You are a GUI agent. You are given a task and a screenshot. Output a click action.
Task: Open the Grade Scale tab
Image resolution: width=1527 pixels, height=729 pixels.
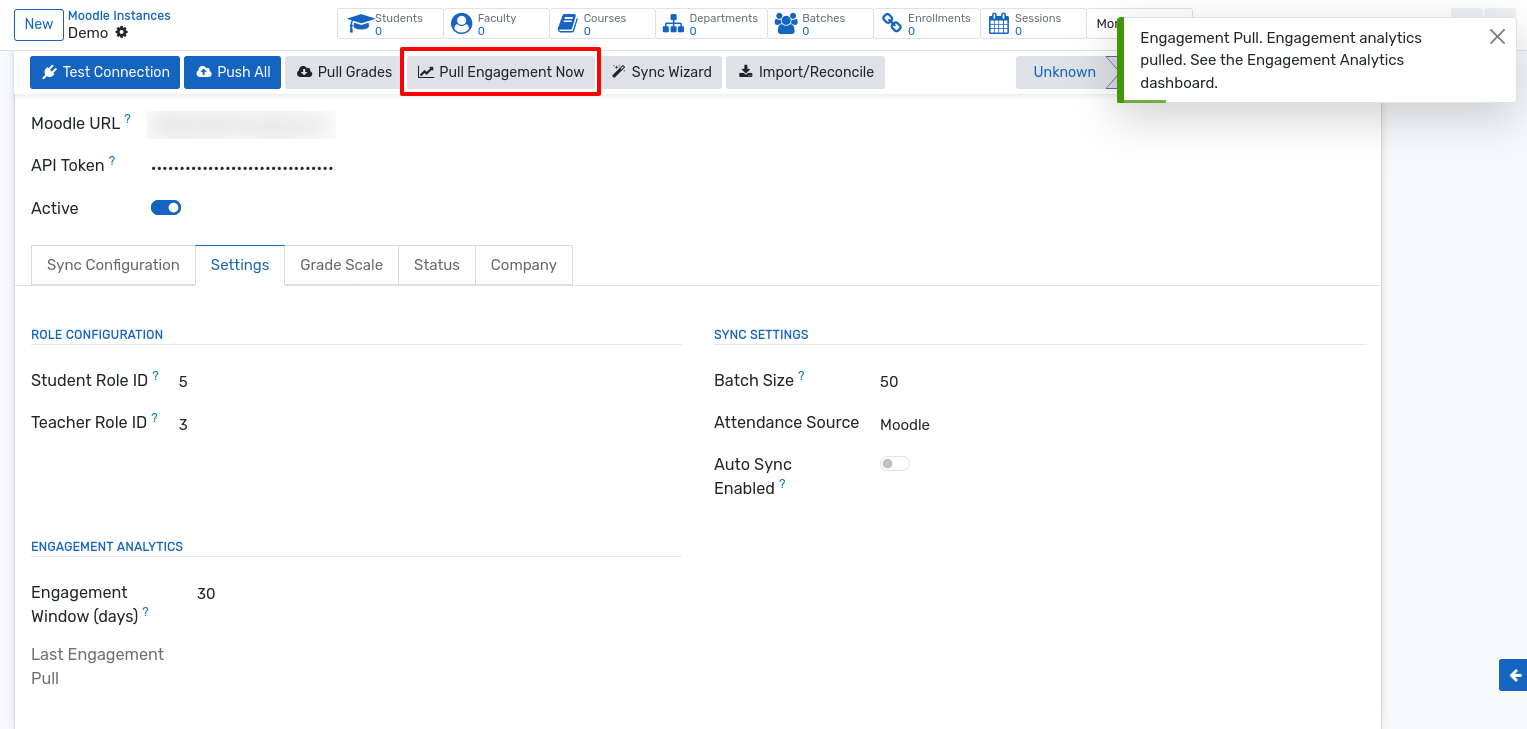[x=341, y=265]
